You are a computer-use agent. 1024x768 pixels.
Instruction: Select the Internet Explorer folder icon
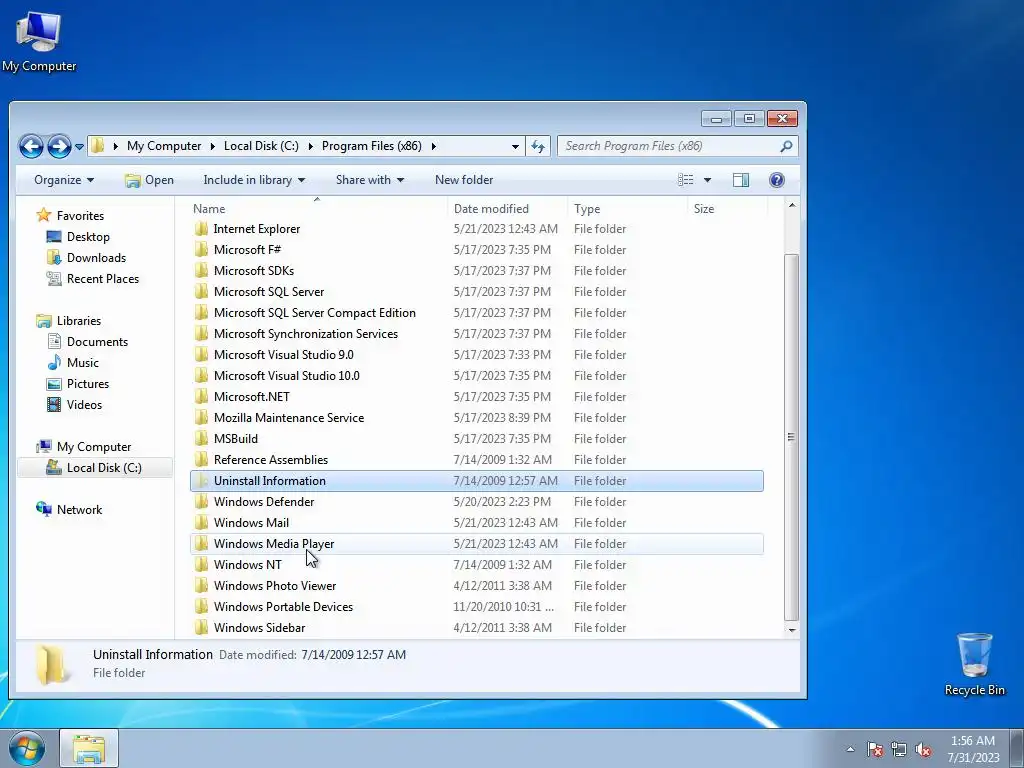201,229
